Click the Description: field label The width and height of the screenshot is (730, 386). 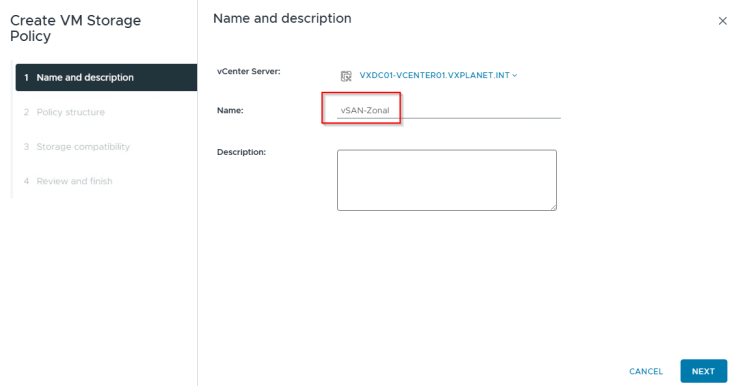click(241, 152)
